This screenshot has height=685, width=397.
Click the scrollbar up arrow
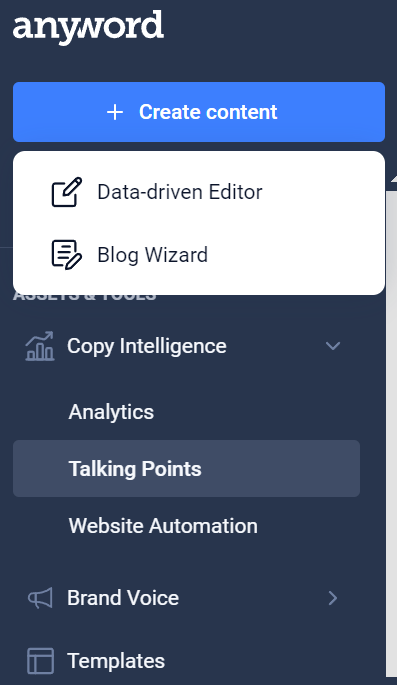394,179
